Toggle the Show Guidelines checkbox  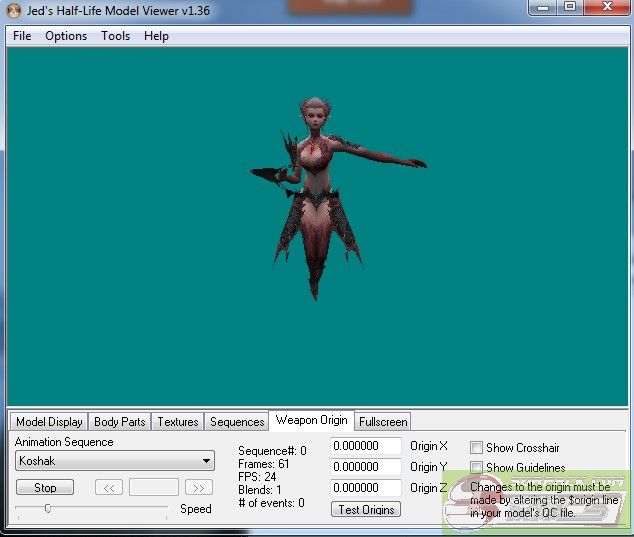pos(477,468)
